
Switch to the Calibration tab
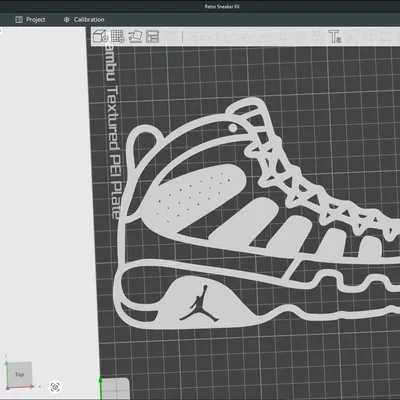pos(84,20)
